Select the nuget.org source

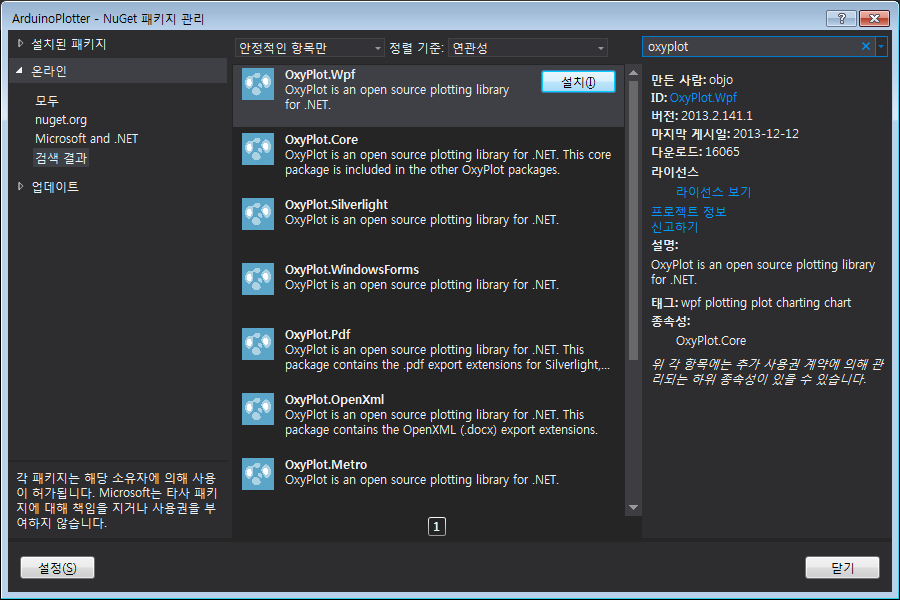pos(61,120)
